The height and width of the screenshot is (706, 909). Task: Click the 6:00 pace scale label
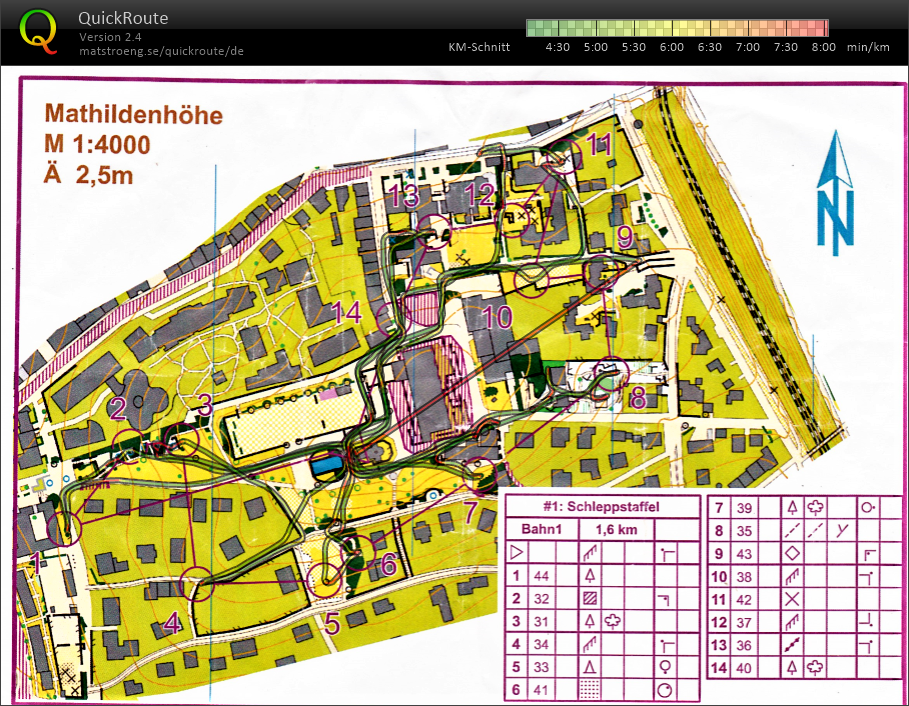pyautogui.click(x=671, y=47)
